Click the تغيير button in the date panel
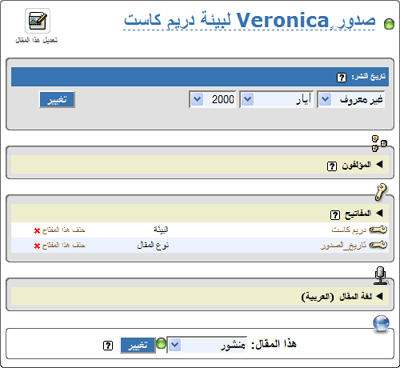 coord(57,100)
